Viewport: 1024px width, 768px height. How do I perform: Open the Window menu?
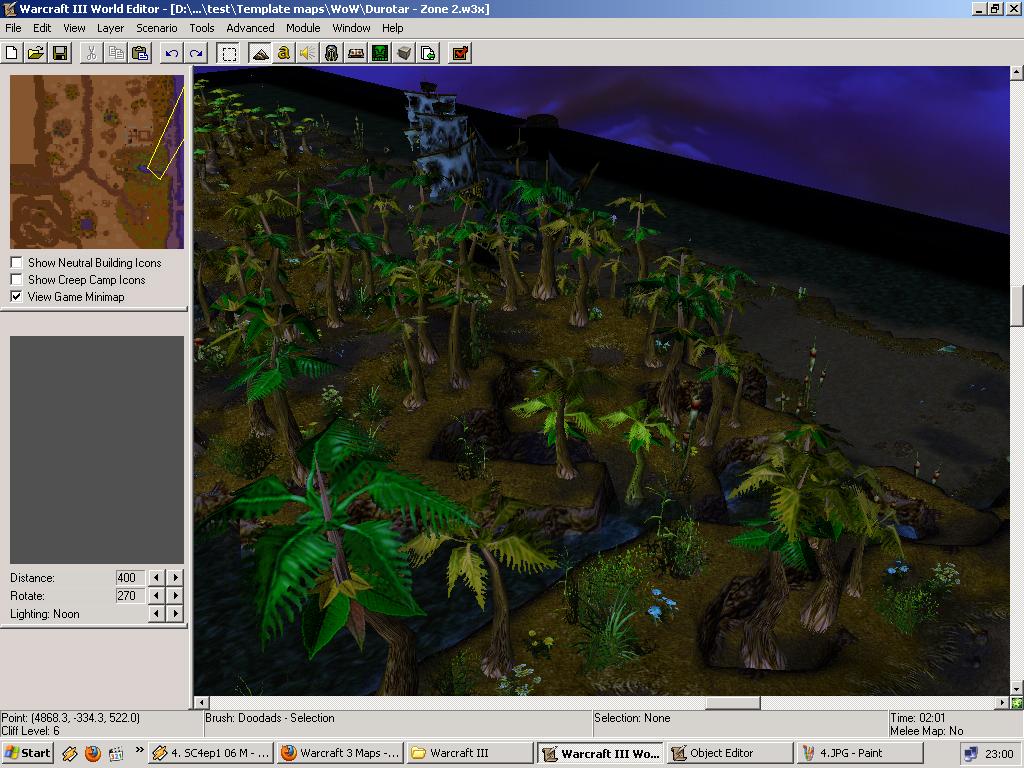[x=351, y=28]
